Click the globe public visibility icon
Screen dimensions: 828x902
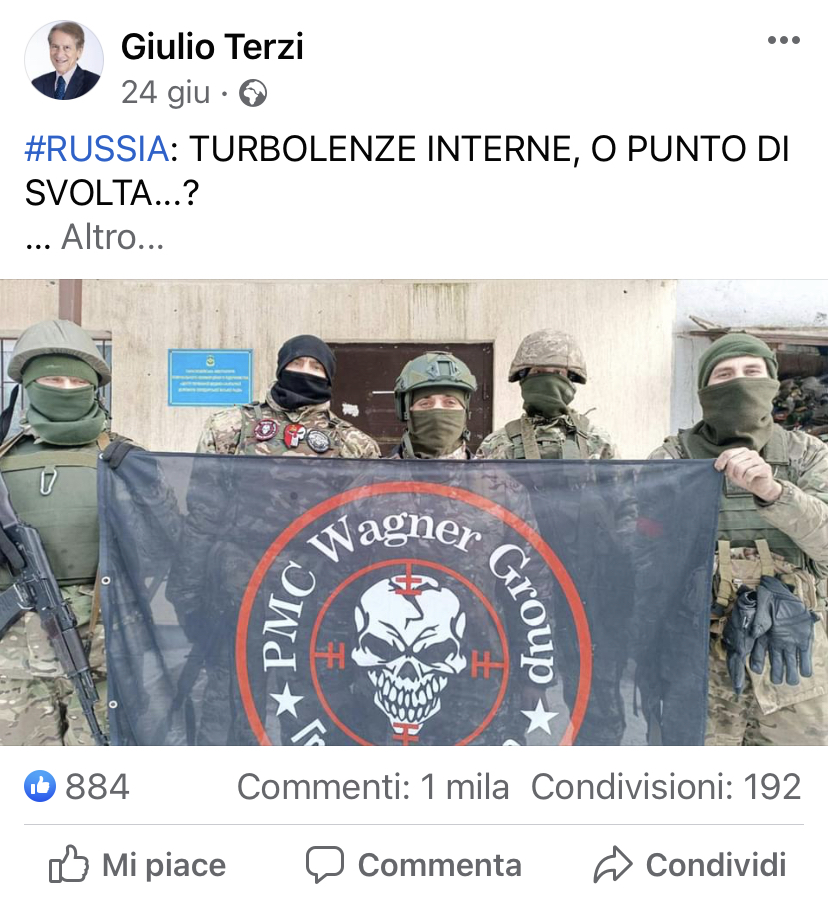pos(253,93)
